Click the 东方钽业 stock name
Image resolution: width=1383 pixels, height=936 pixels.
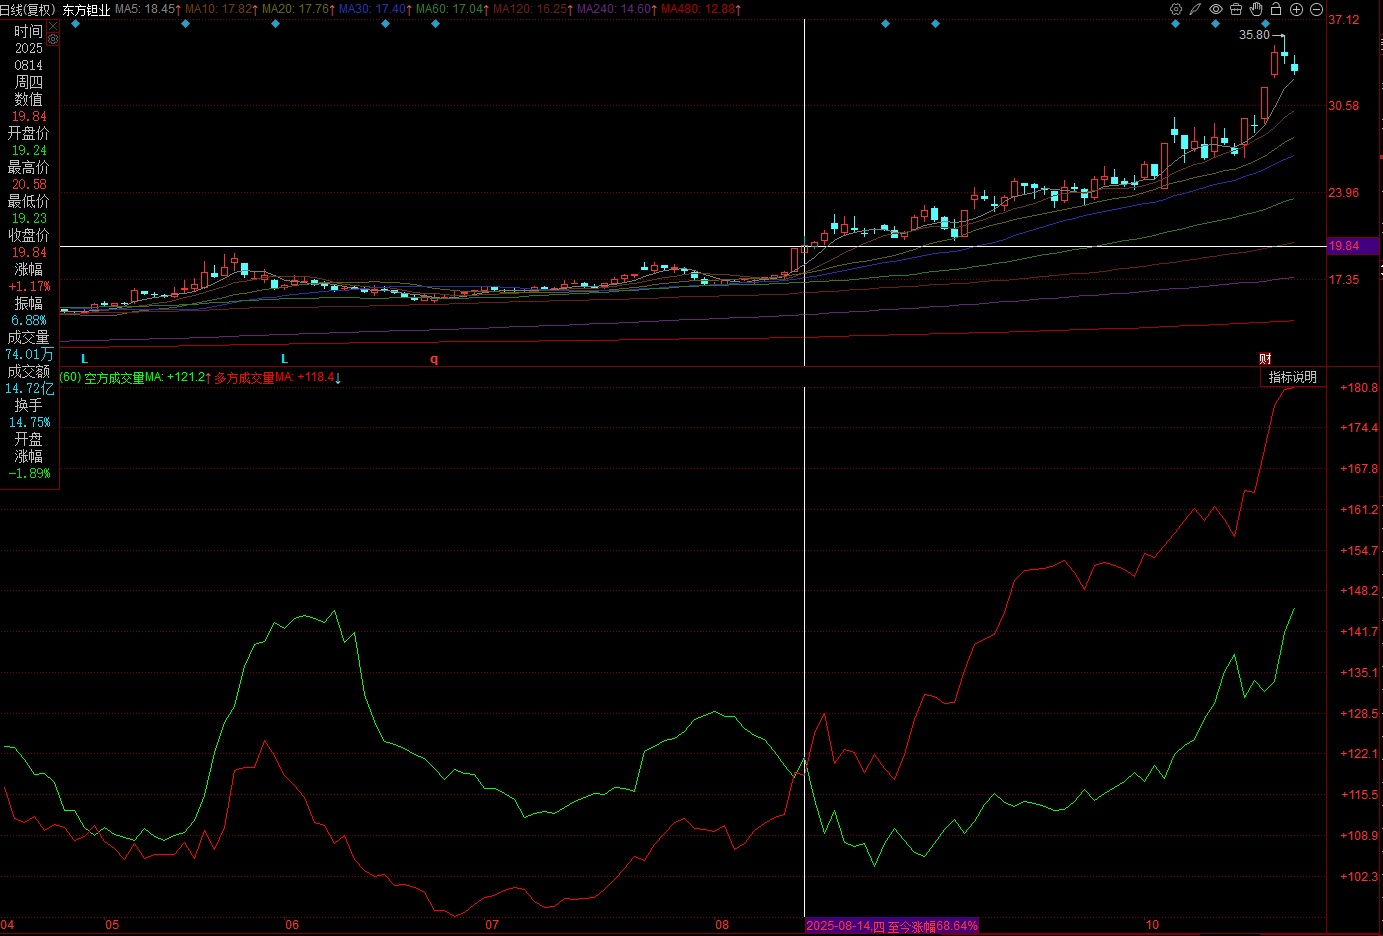point(86,9)
